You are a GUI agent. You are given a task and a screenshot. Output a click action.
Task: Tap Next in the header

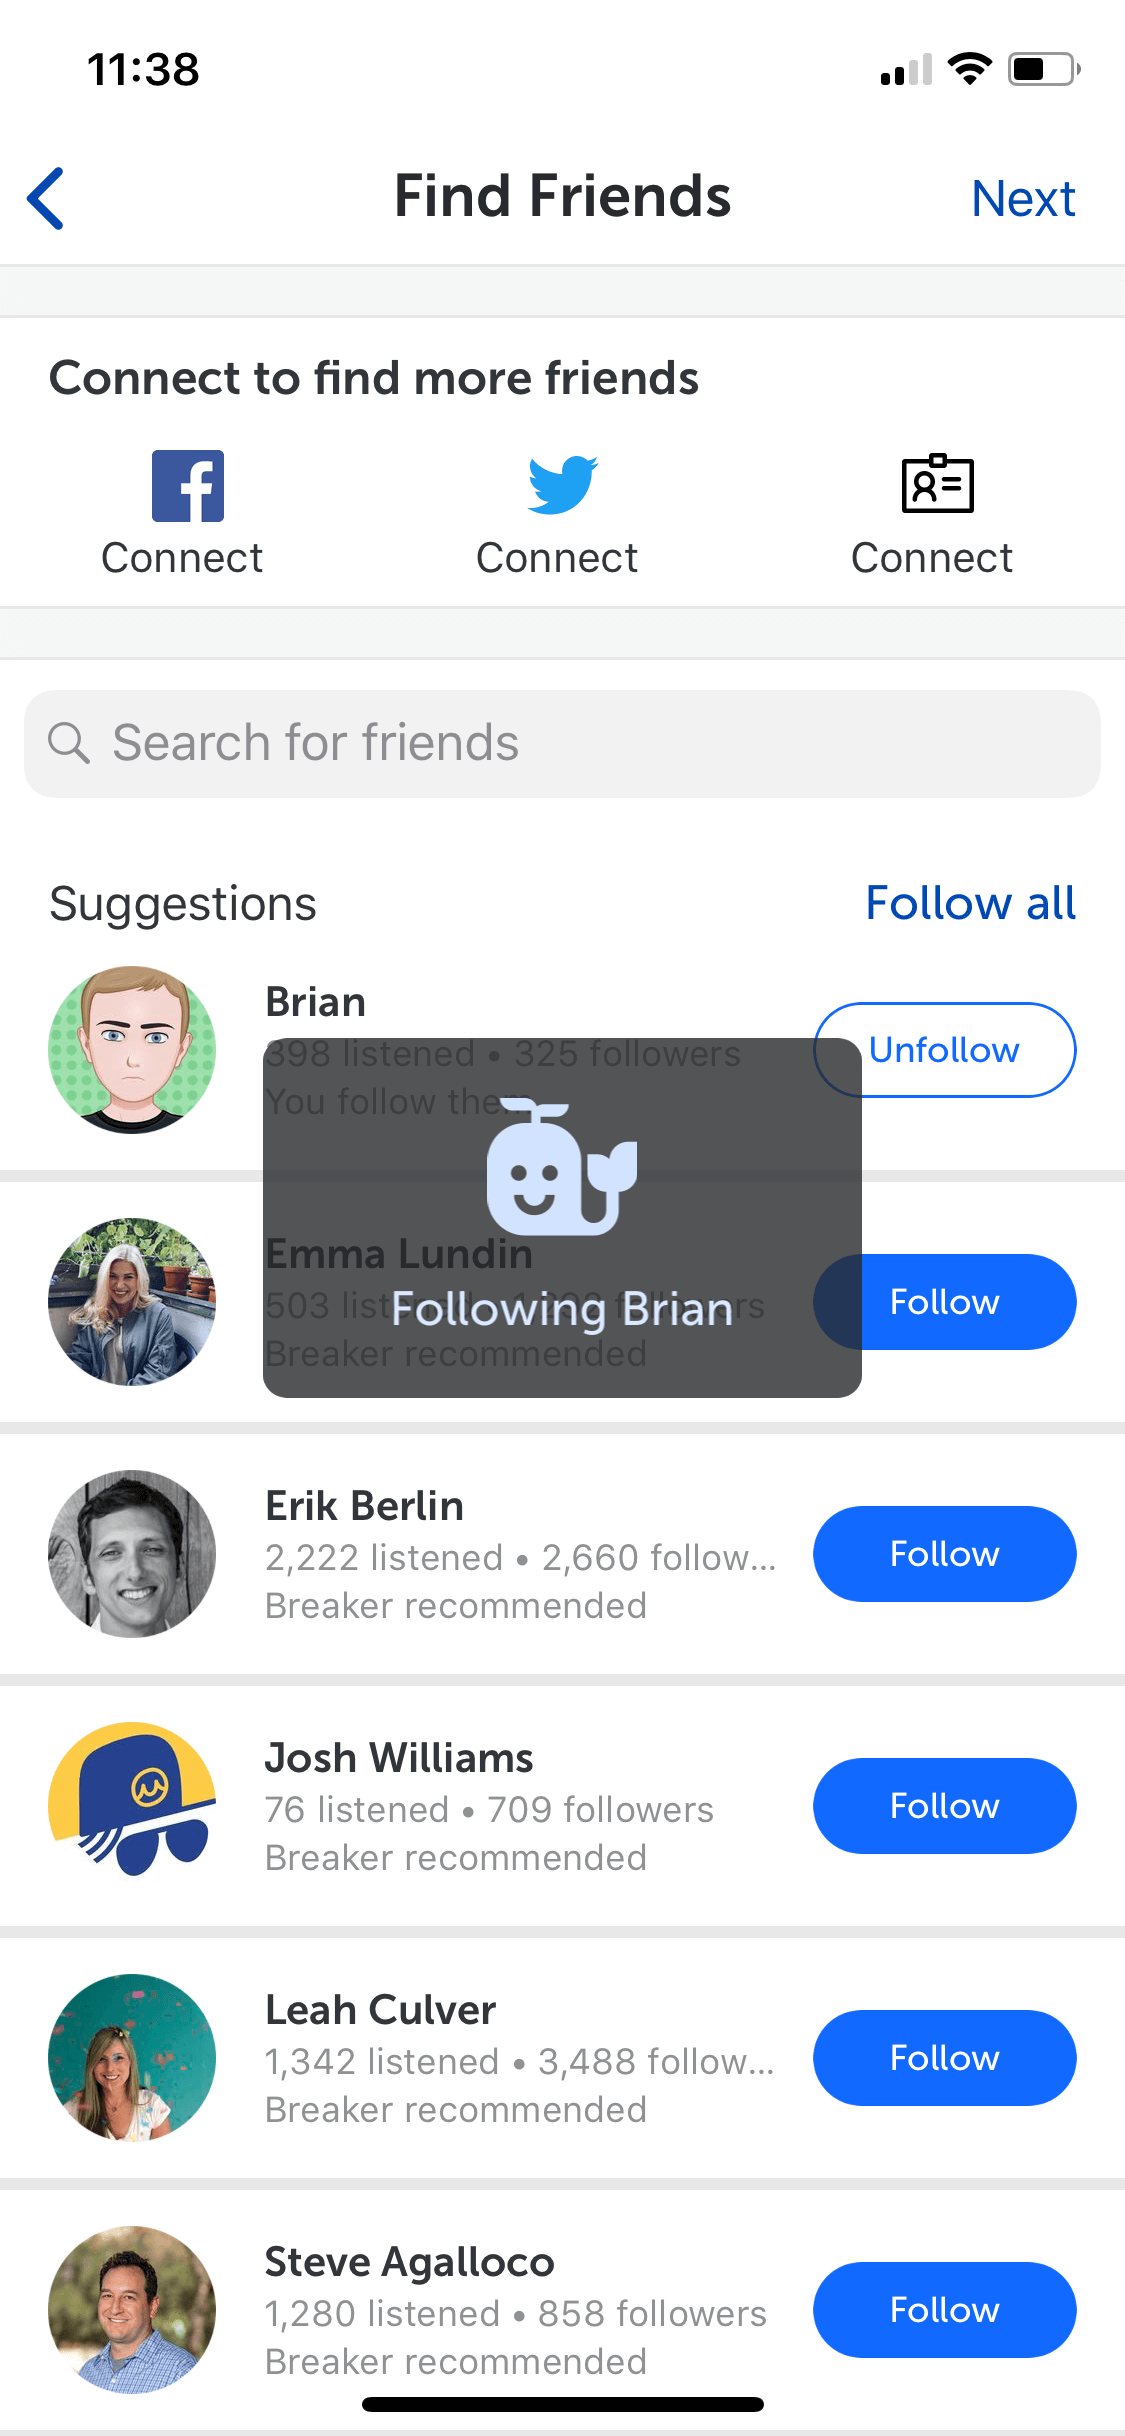tap(1023, 198)
